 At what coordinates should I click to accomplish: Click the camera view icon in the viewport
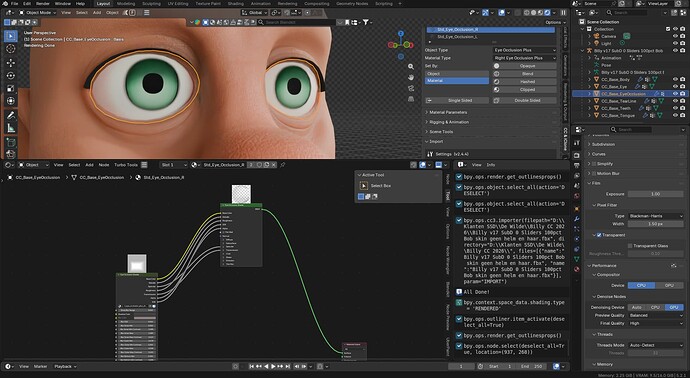(x=411, y=88)
